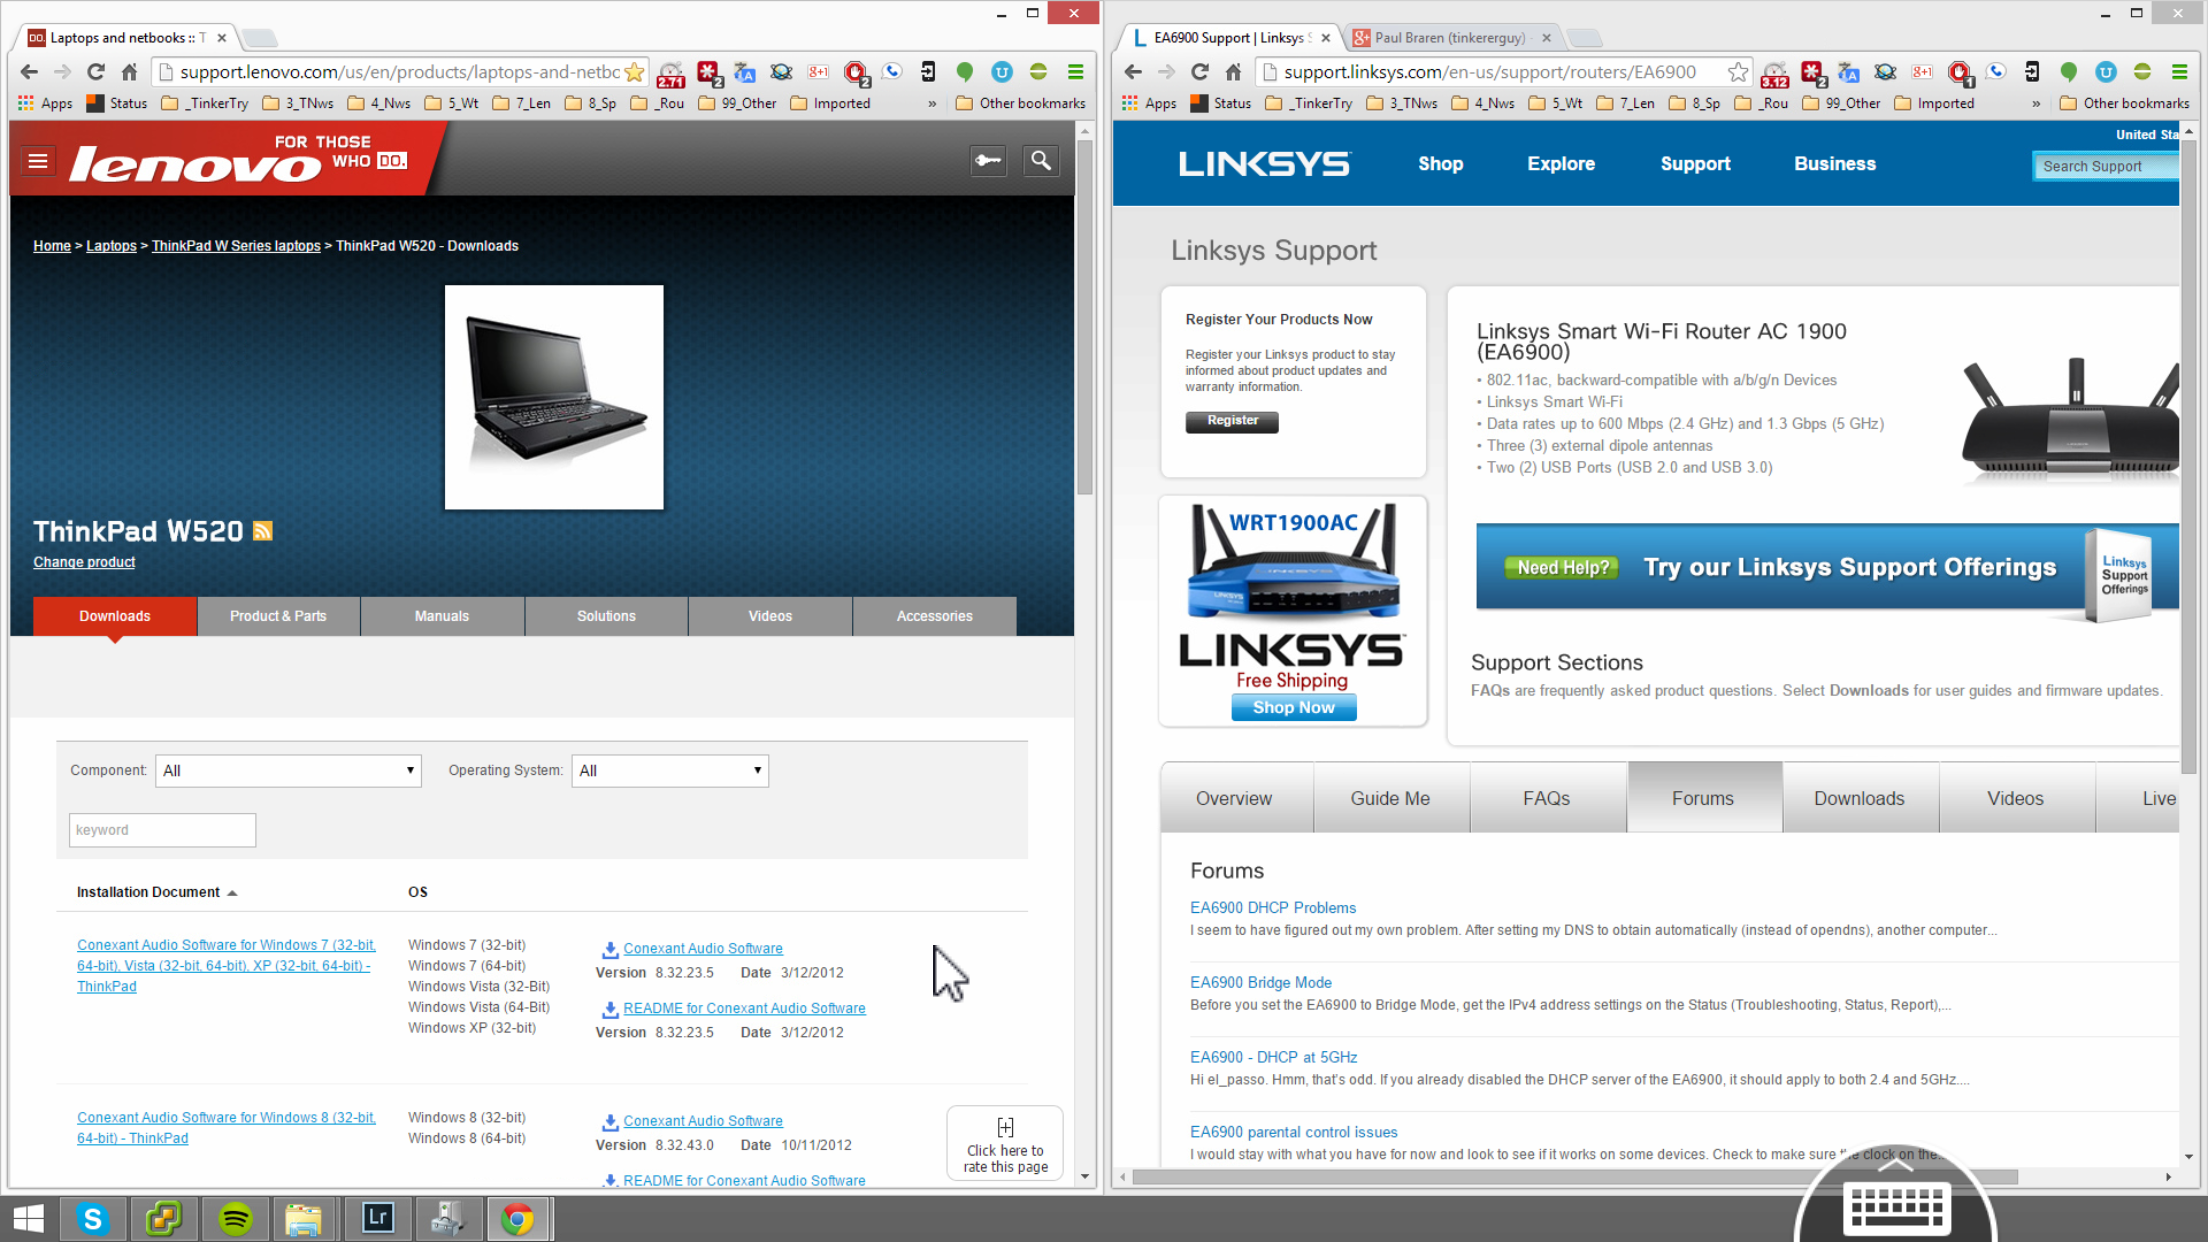Switch to Linksys FAQs tab
This screenshot has height=1242, width=2208.
coord(1546,798)
